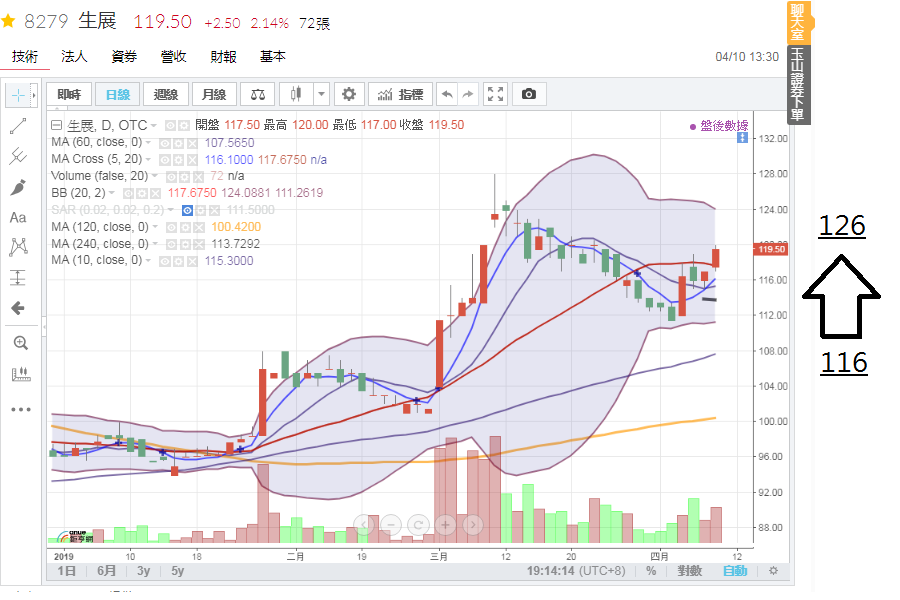Select the trend line drawing tool
This screenshot has width=900, height=600.
tap(18, 126)
